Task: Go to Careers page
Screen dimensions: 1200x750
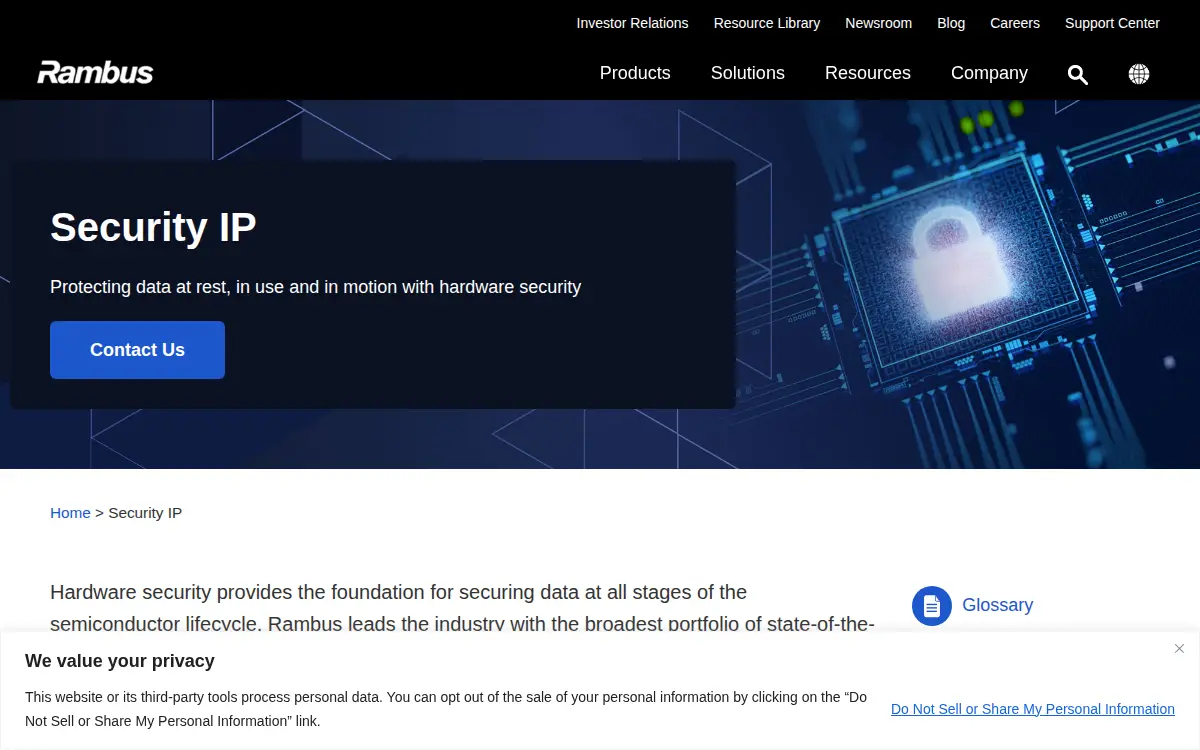Action: click(x=1015, y=23)
